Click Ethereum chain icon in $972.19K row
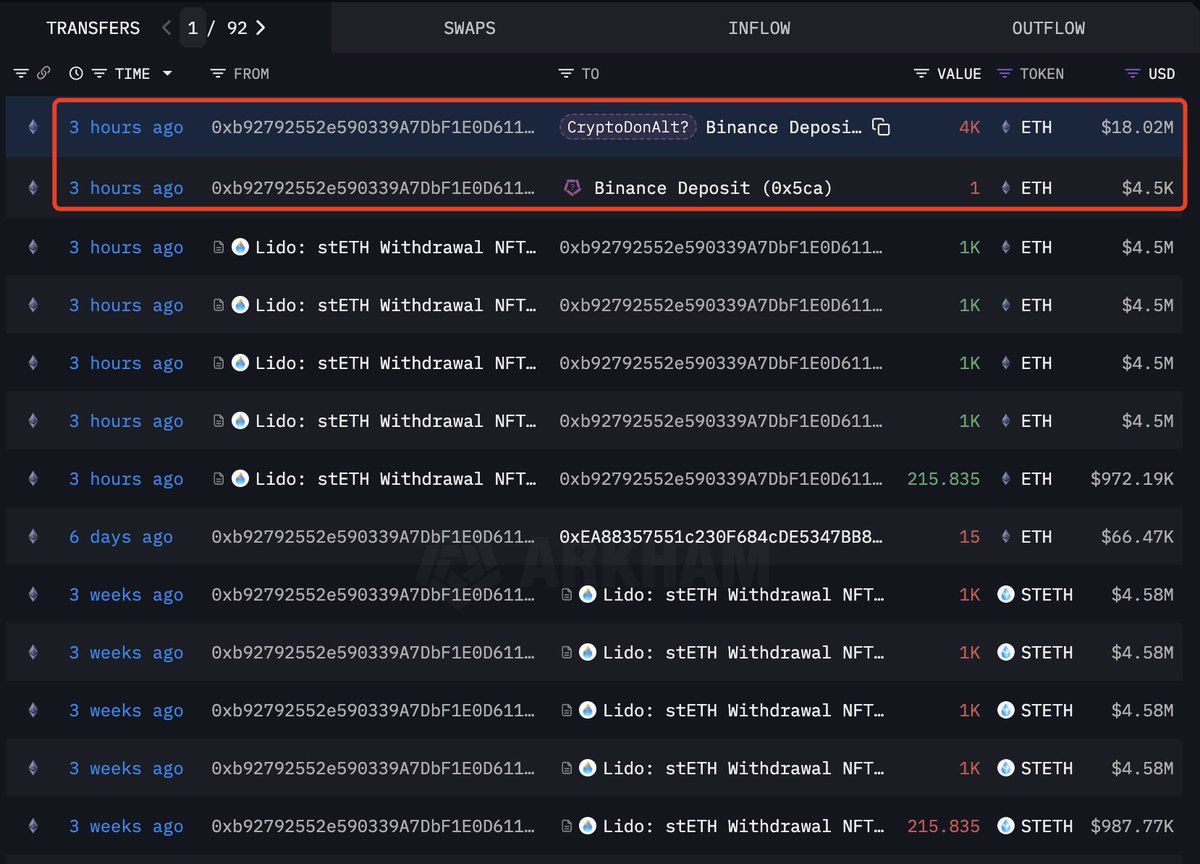Screen dimensions: 1200x864 (x=32, y=479)
